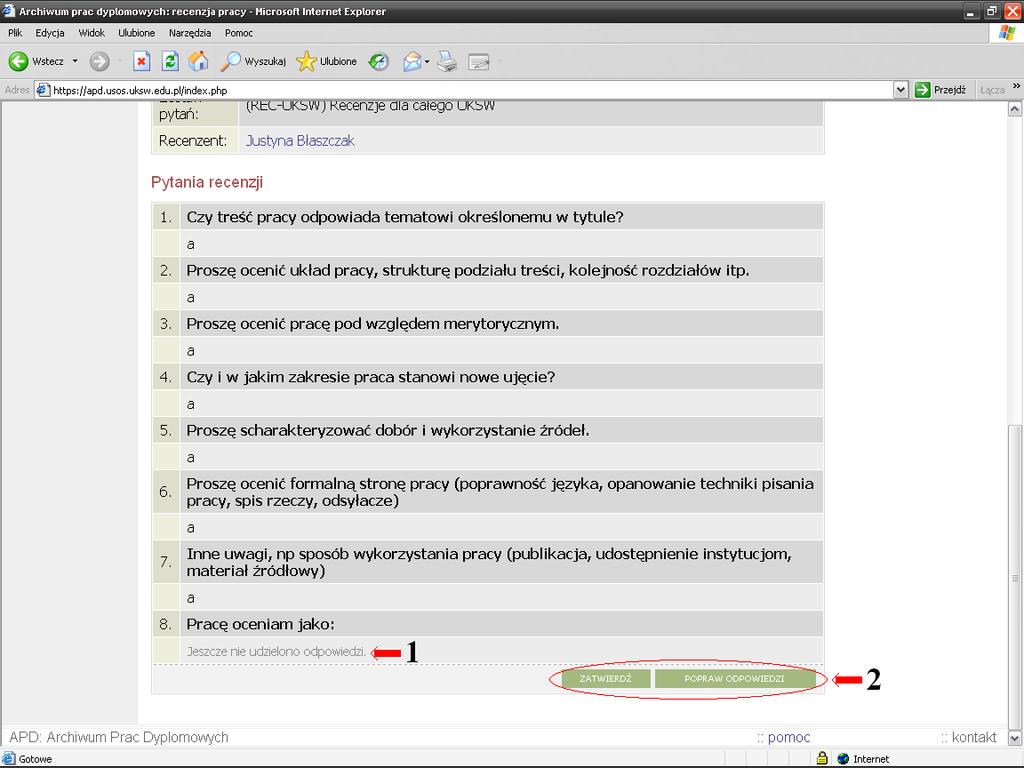The width and height of the screenshot is (1024, 768).
Task: Click the 'Pytania recenzji' heading
Action: pyautogui.click(x=207, y=182)
